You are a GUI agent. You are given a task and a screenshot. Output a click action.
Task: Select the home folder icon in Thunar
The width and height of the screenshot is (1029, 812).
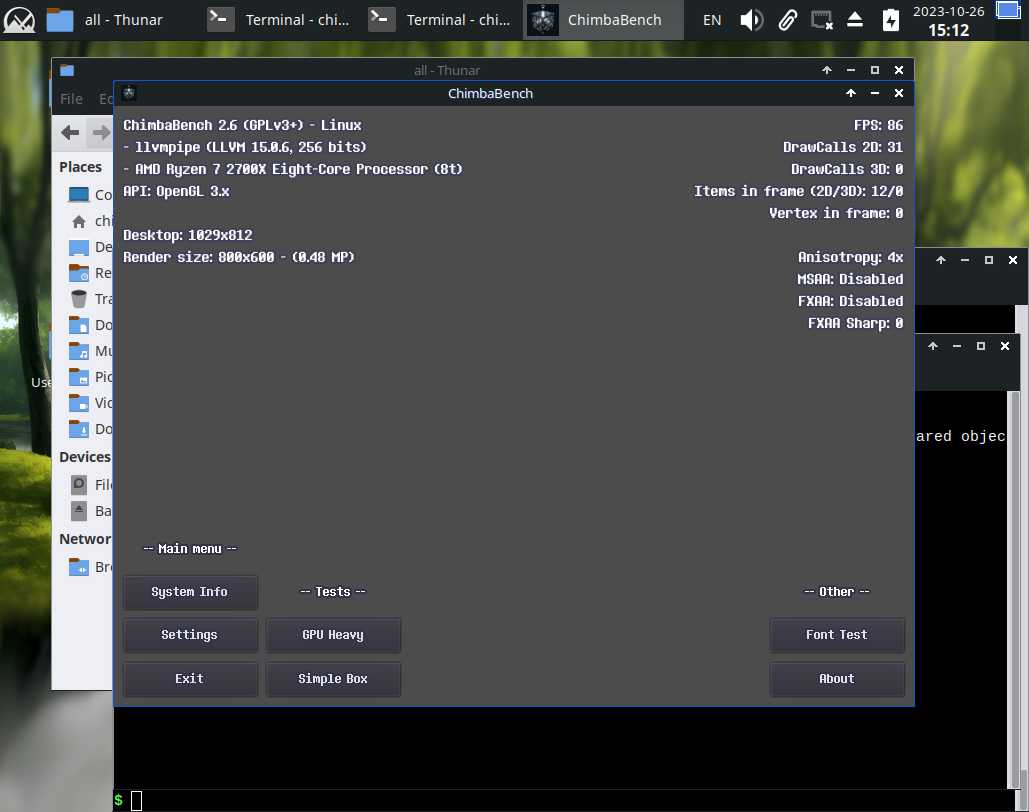click(79, 221)
